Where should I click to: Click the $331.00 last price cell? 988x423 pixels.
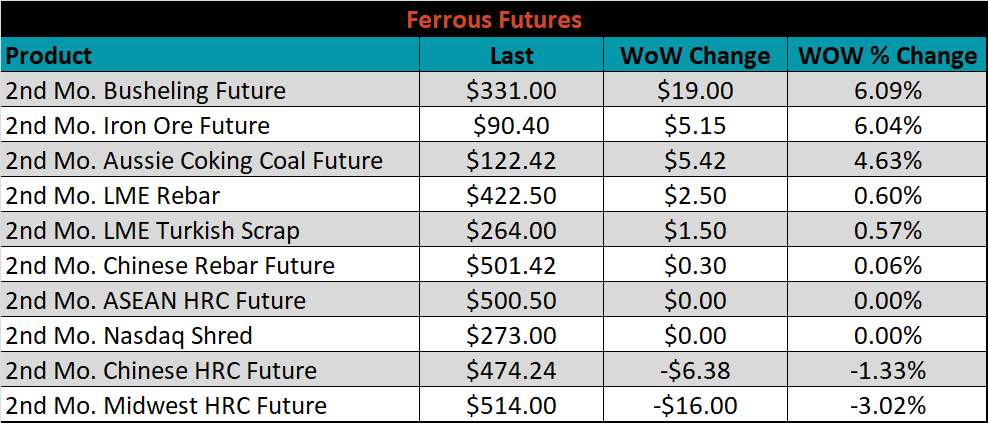tap(512, 90)
